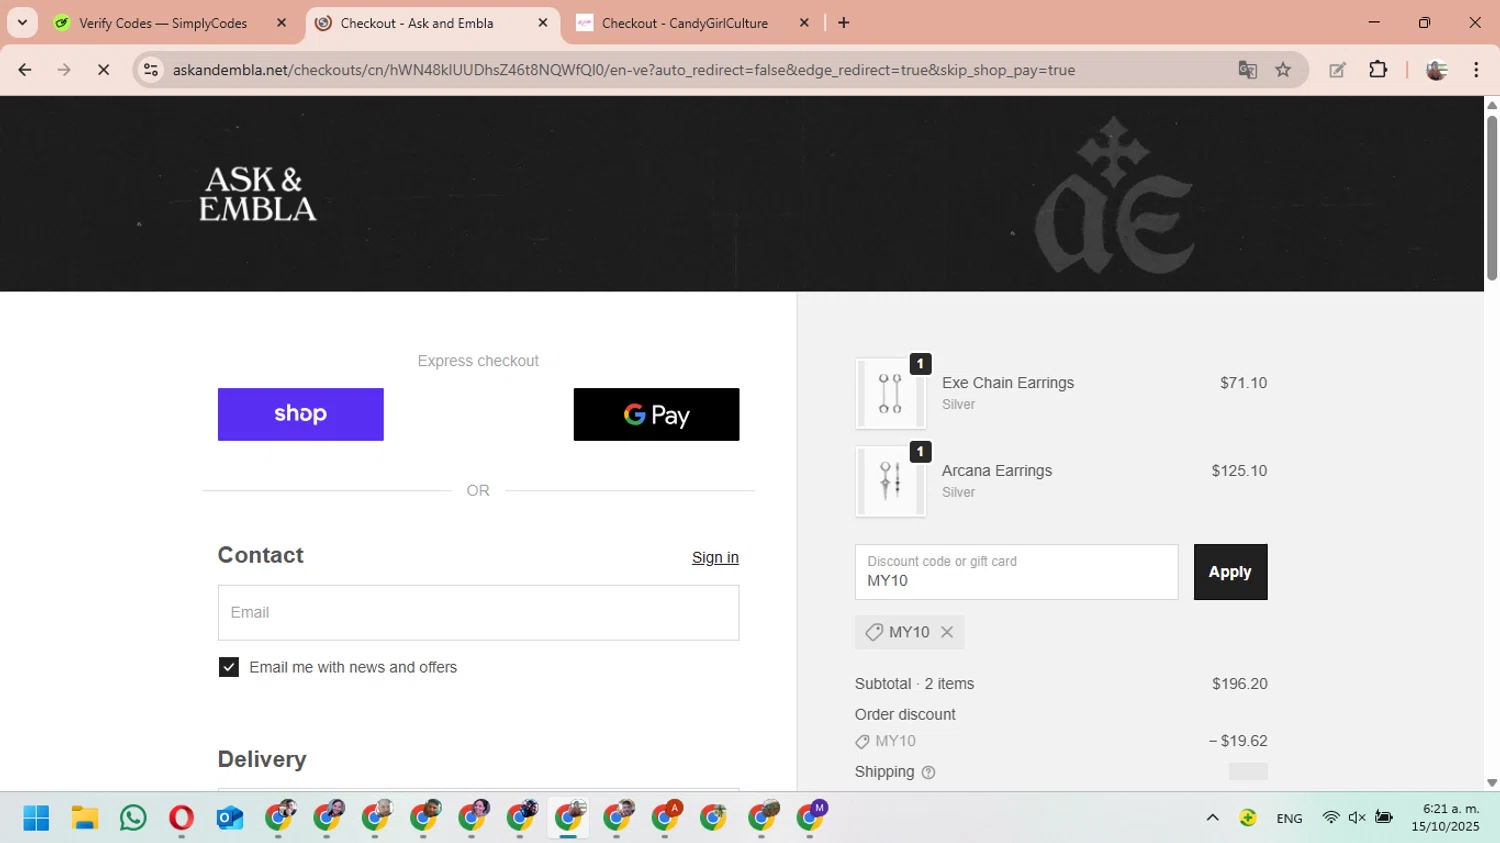Open WhatsApp from the taskbar
The height and width of the screenshot is (843, 1500).
click(x=133, y=818)
